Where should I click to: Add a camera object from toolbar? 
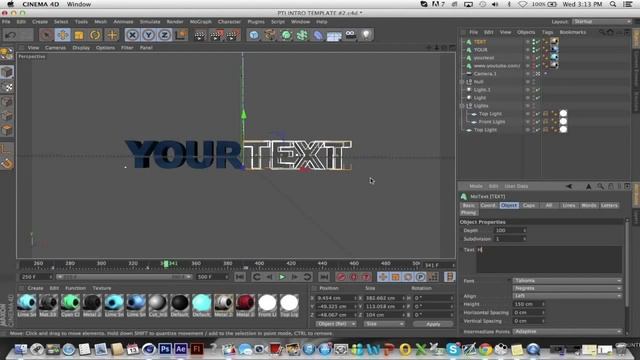coord(350,36)
